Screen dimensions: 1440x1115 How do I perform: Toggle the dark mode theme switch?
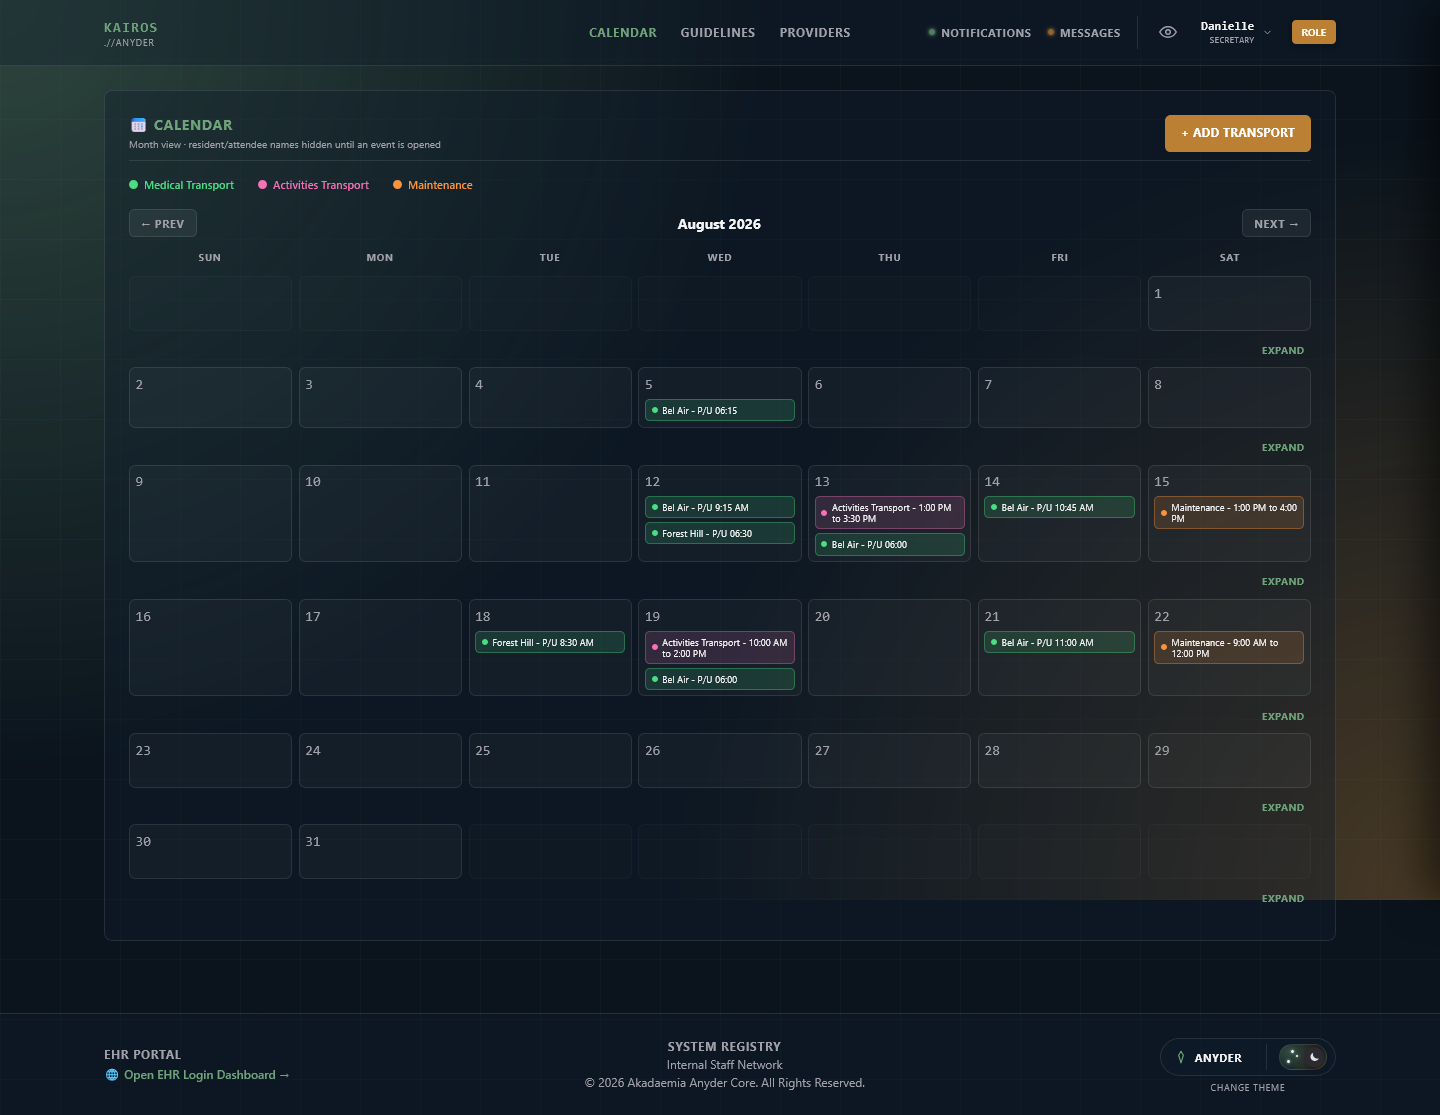pos(1303,1057)
